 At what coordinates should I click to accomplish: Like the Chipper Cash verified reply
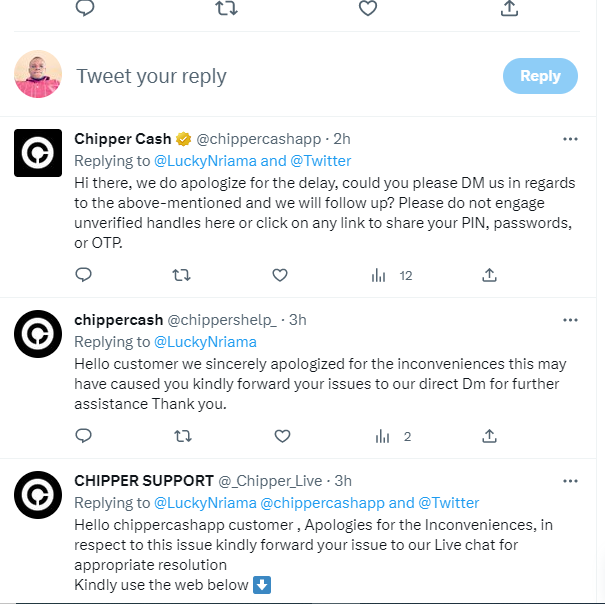[282, 275]
